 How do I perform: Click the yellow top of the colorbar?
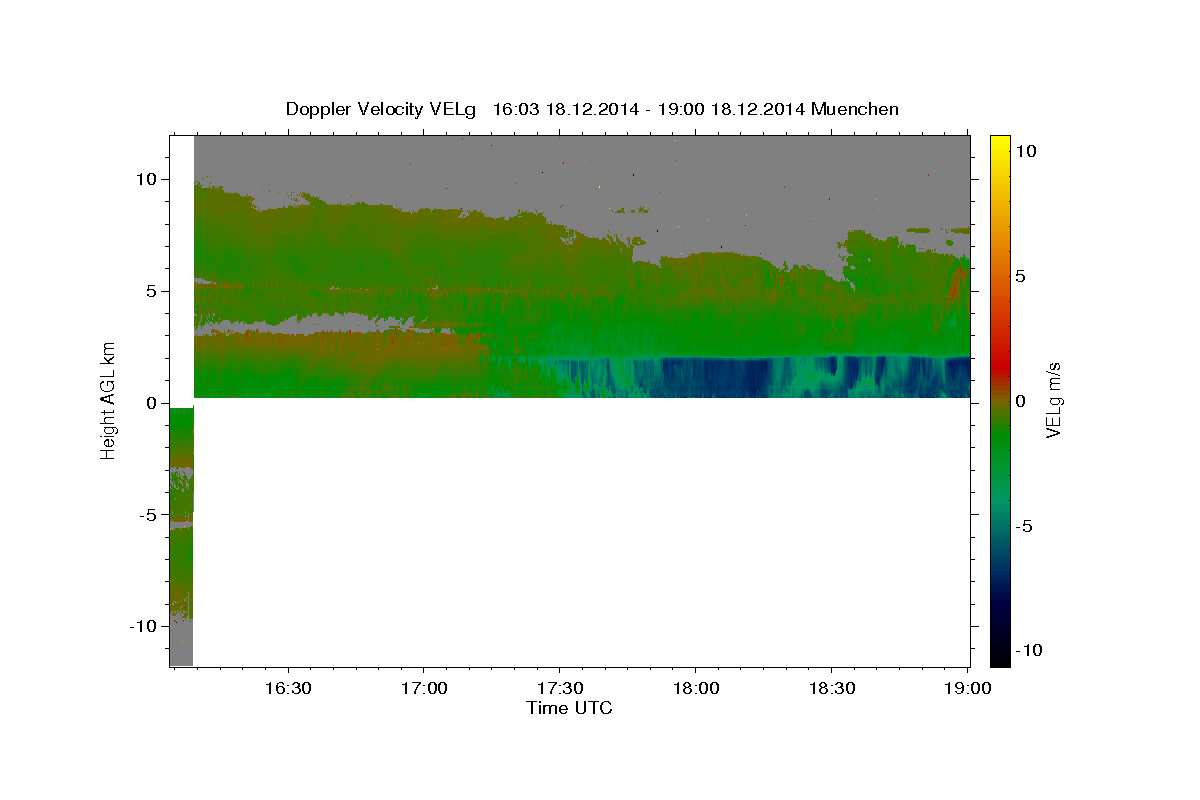pyautogui.click(x=999, y=144)
